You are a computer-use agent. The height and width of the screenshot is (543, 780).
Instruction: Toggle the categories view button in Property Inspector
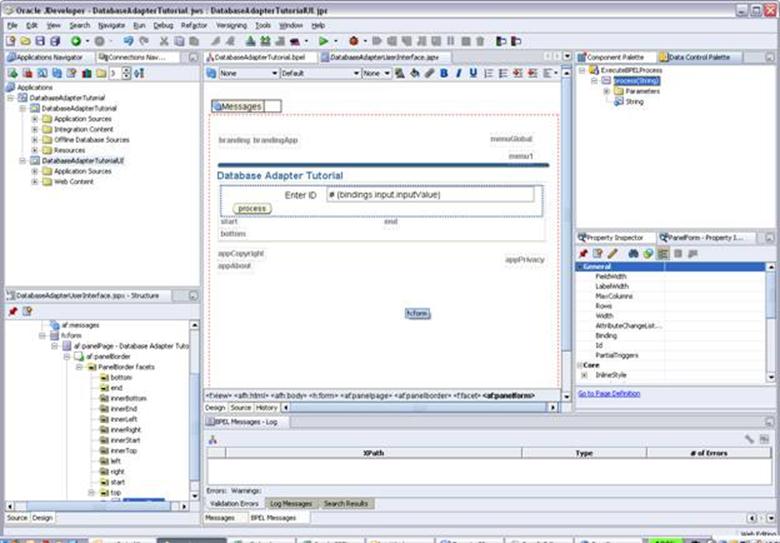tap(663, 254)
